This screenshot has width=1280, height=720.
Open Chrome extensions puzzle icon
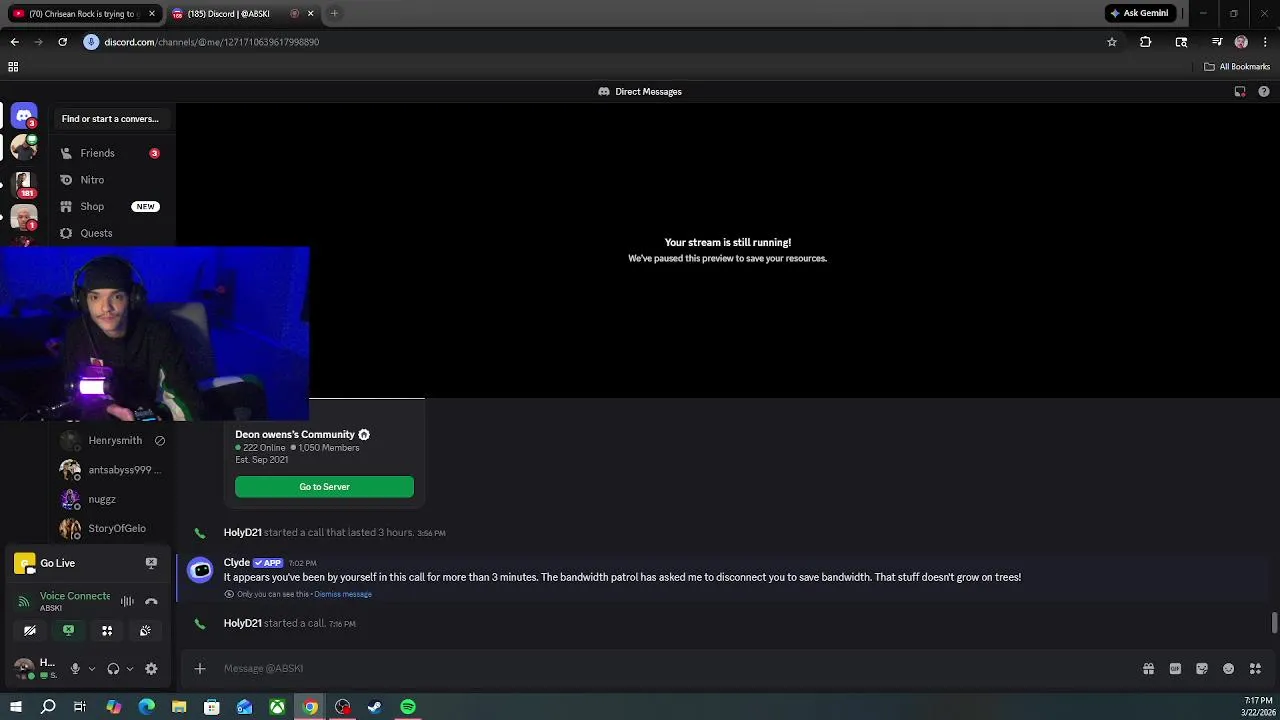(x=1145, y=42)
